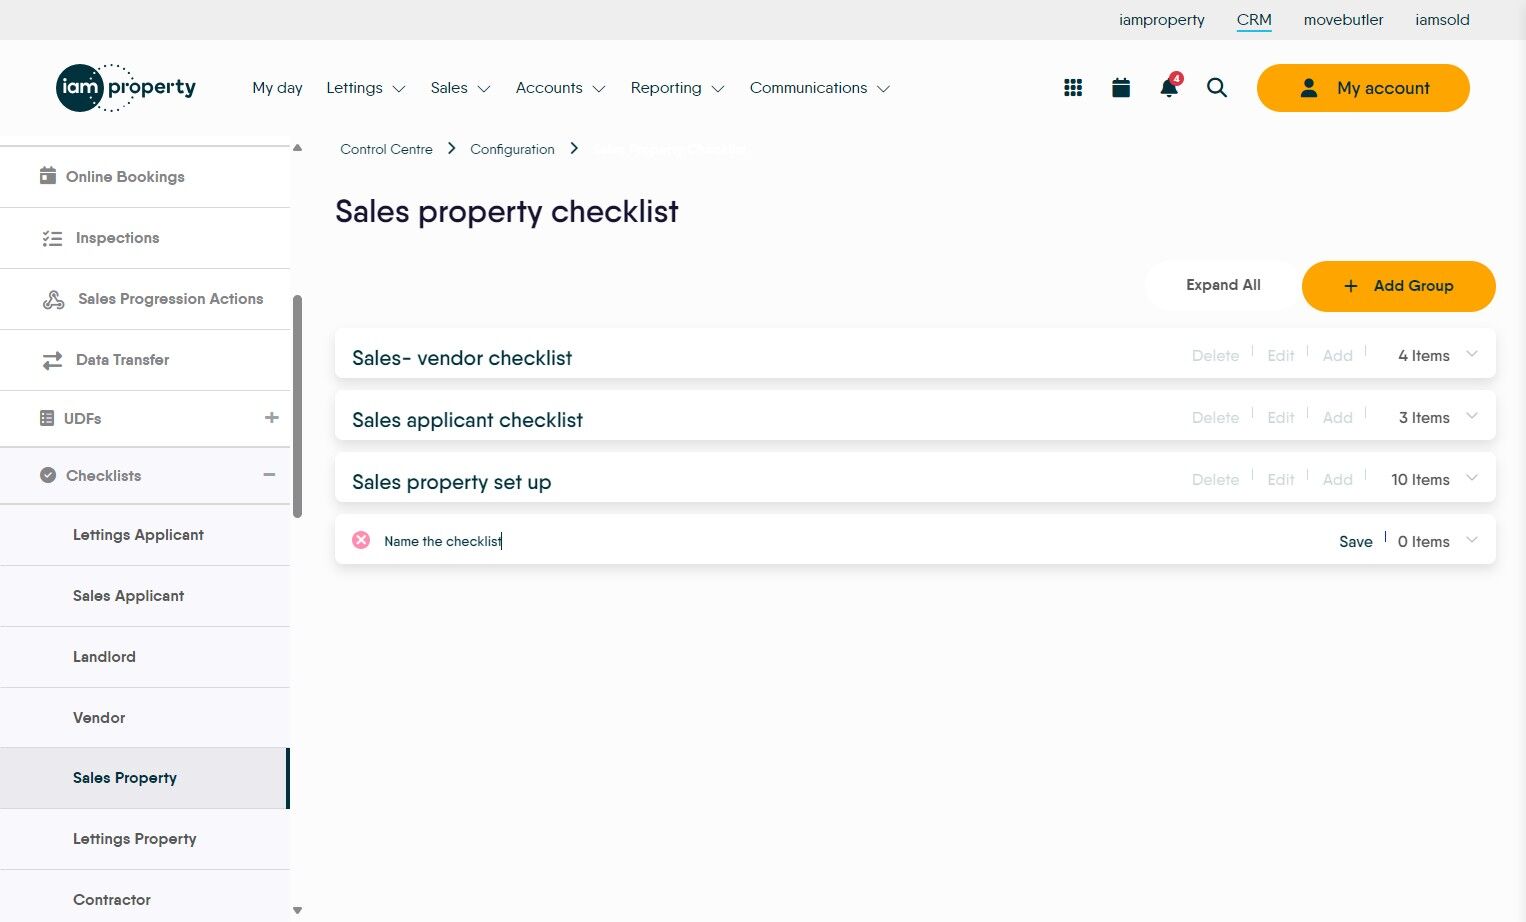Expand Sales property set up chevron

point(1472,479)
